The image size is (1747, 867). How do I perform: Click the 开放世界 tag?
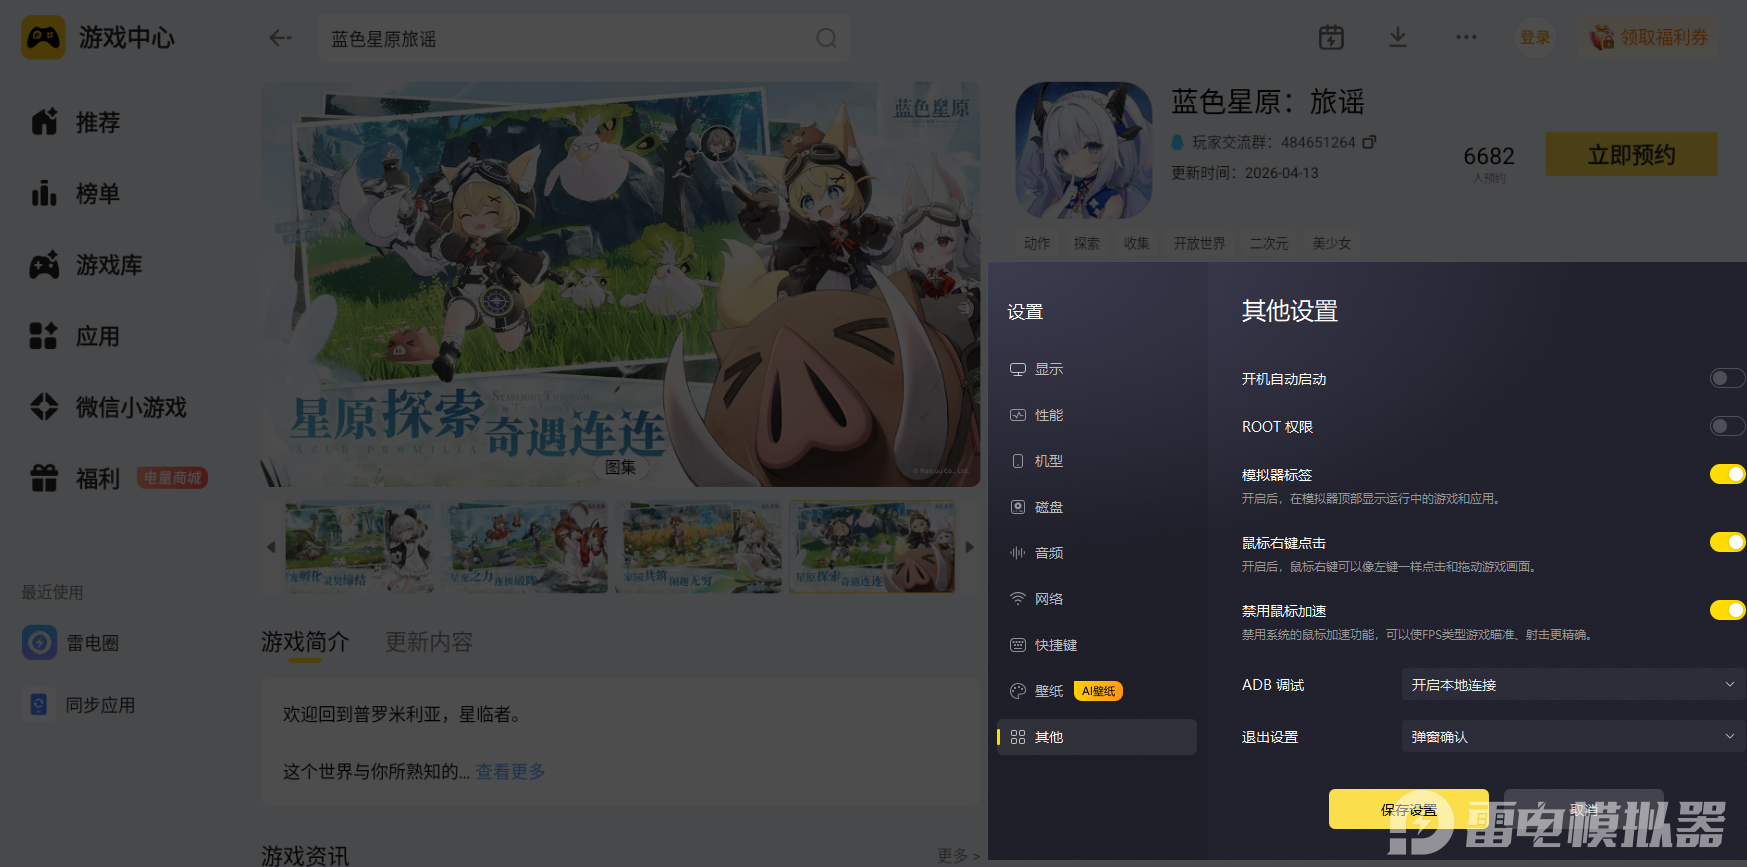point(1199,243)
